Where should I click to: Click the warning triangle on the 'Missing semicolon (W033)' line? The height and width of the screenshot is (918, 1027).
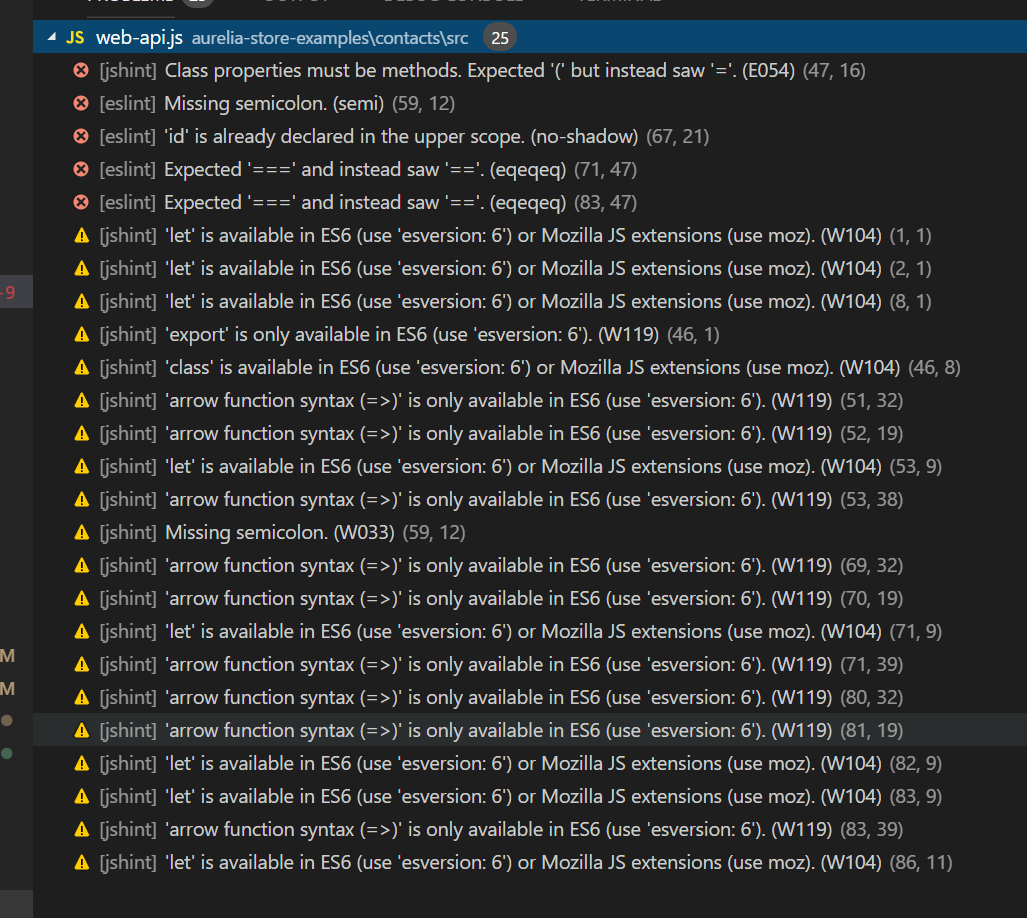click(x=81, y=532)
